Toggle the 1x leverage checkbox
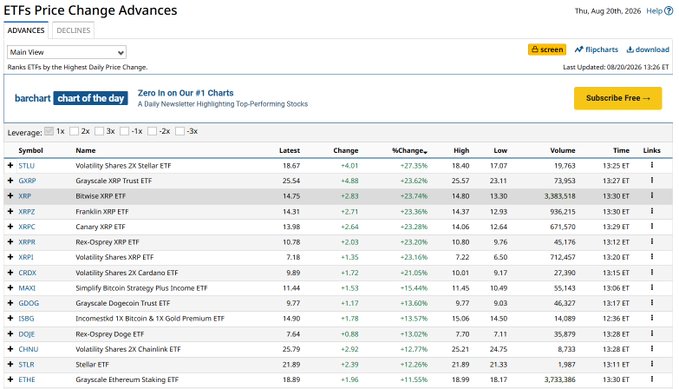 click(49, 131)
